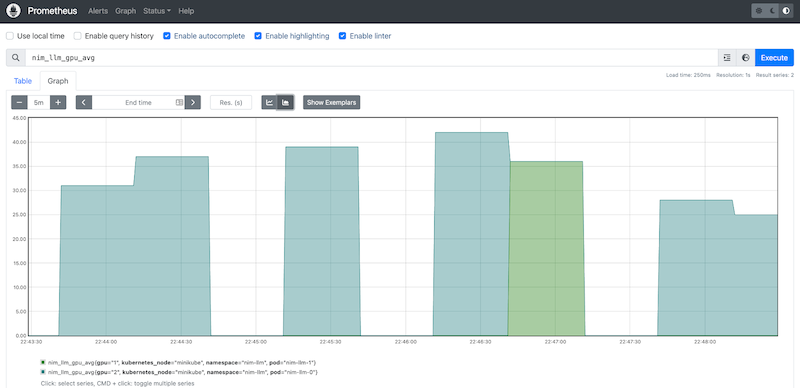Open the Alerts menu item
Viewport: 800px width, 388px height.
[x=98, y=11]
